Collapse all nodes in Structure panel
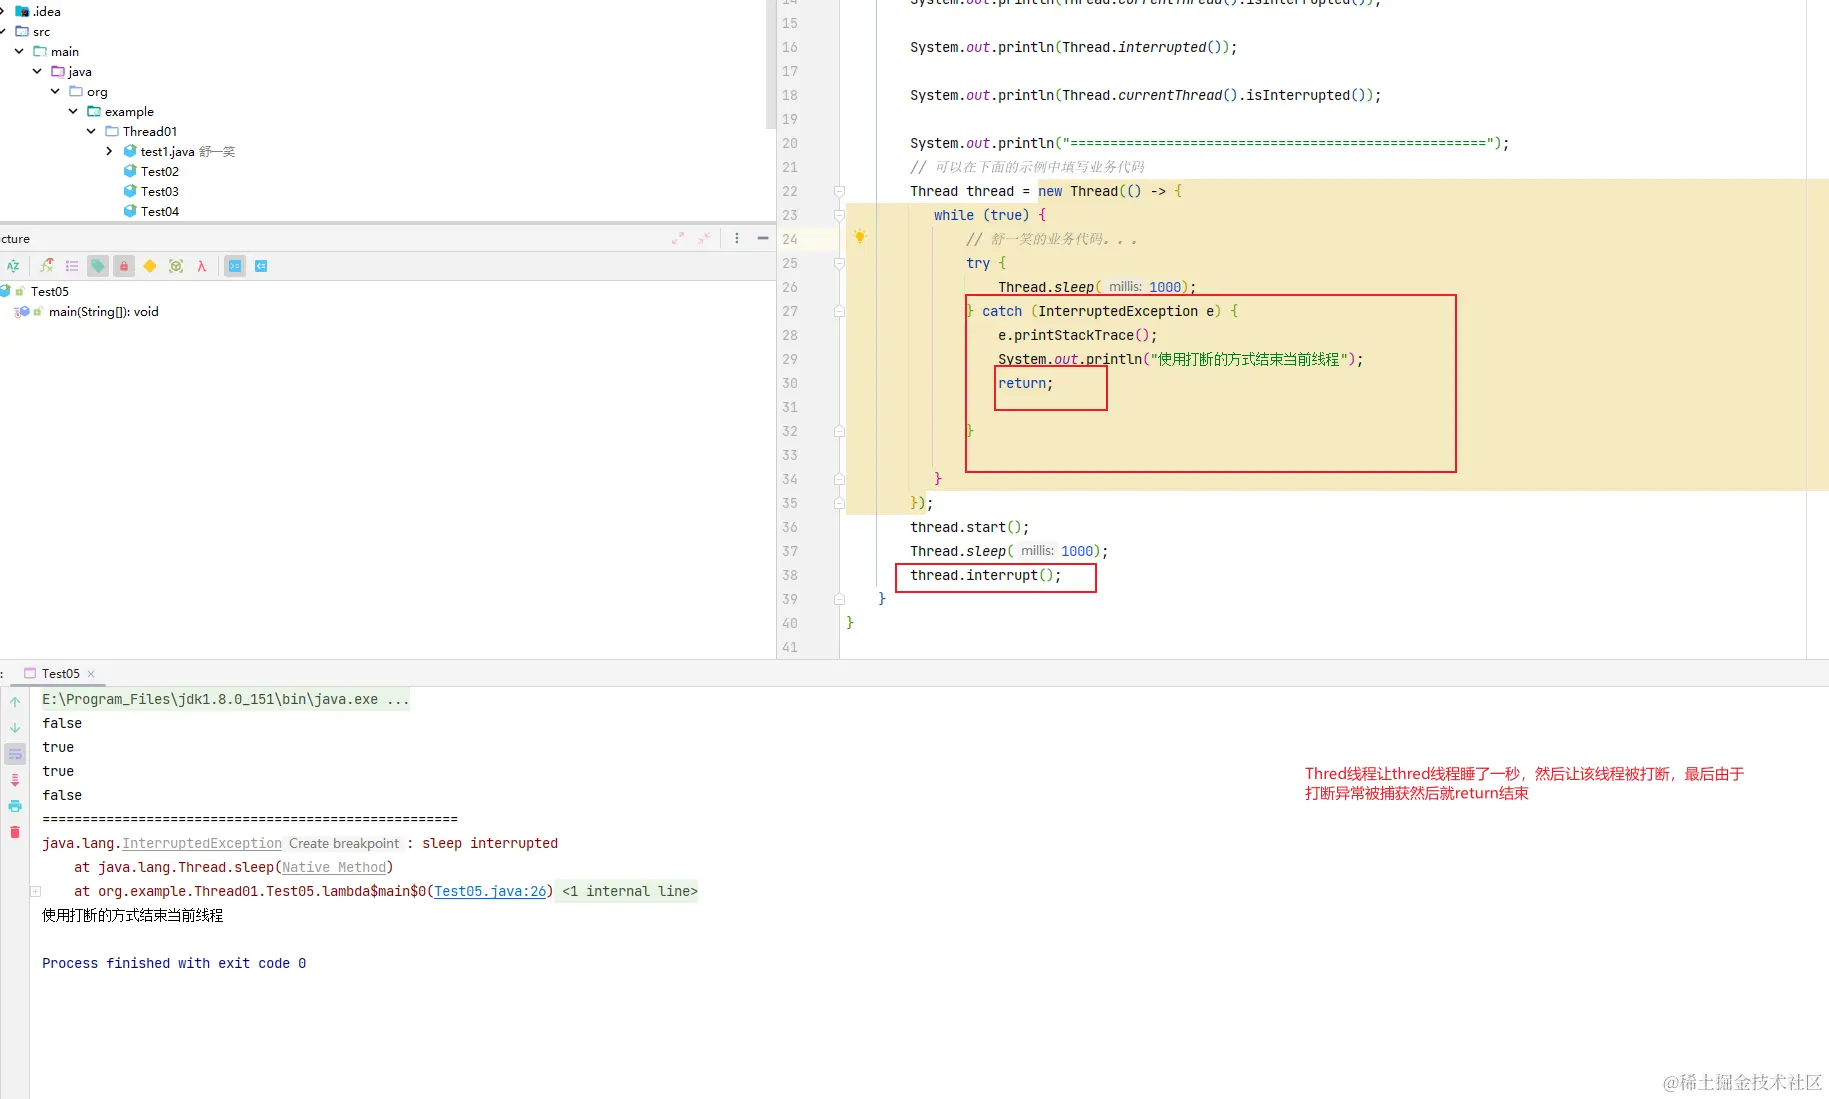Image resolution: width=1829 pixels, height=1099 pixels. [x=704, y=238]
